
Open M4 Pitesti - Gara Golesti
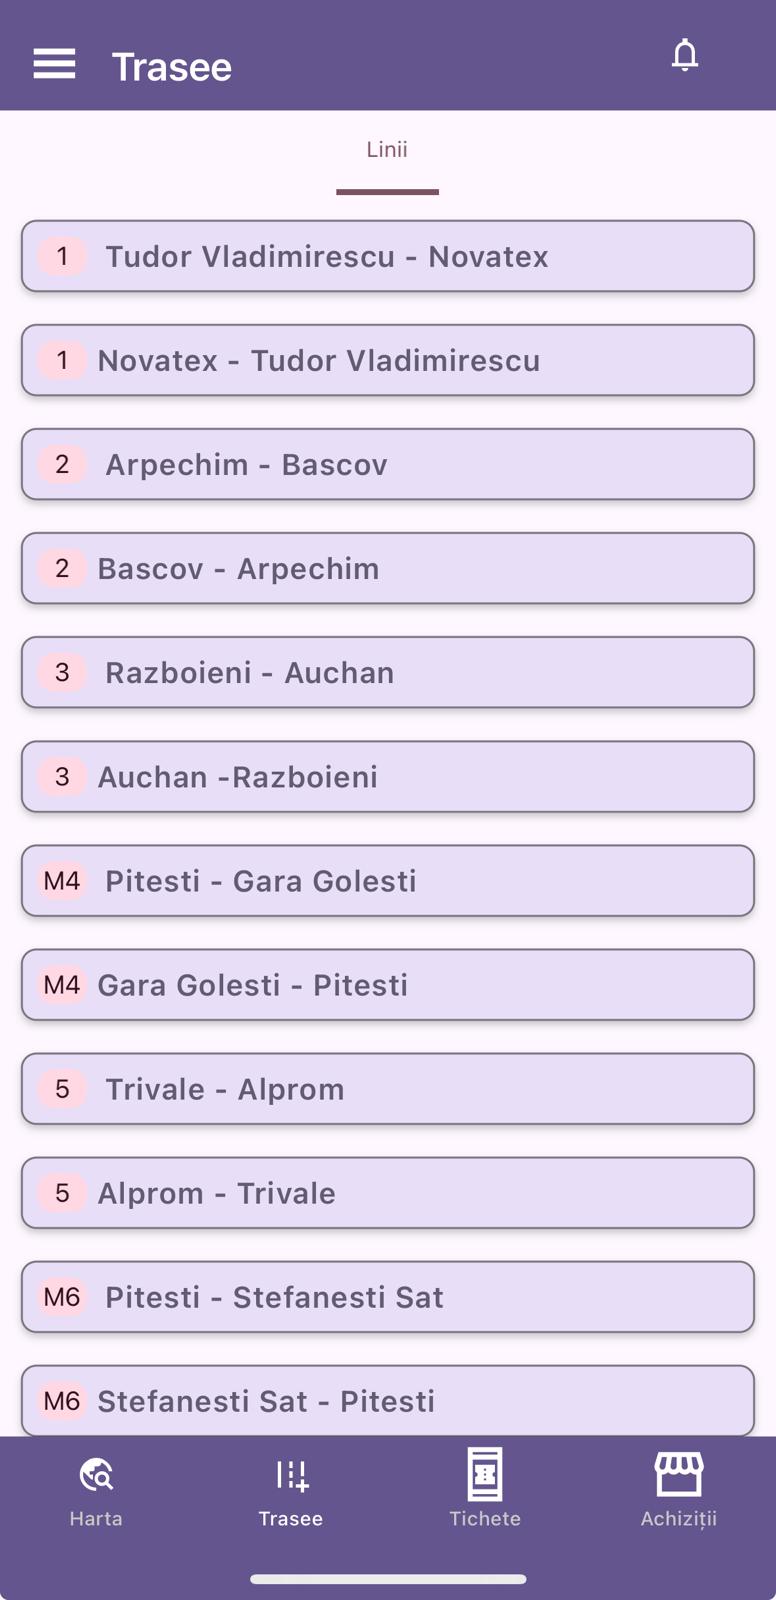[x=388, y=880]
